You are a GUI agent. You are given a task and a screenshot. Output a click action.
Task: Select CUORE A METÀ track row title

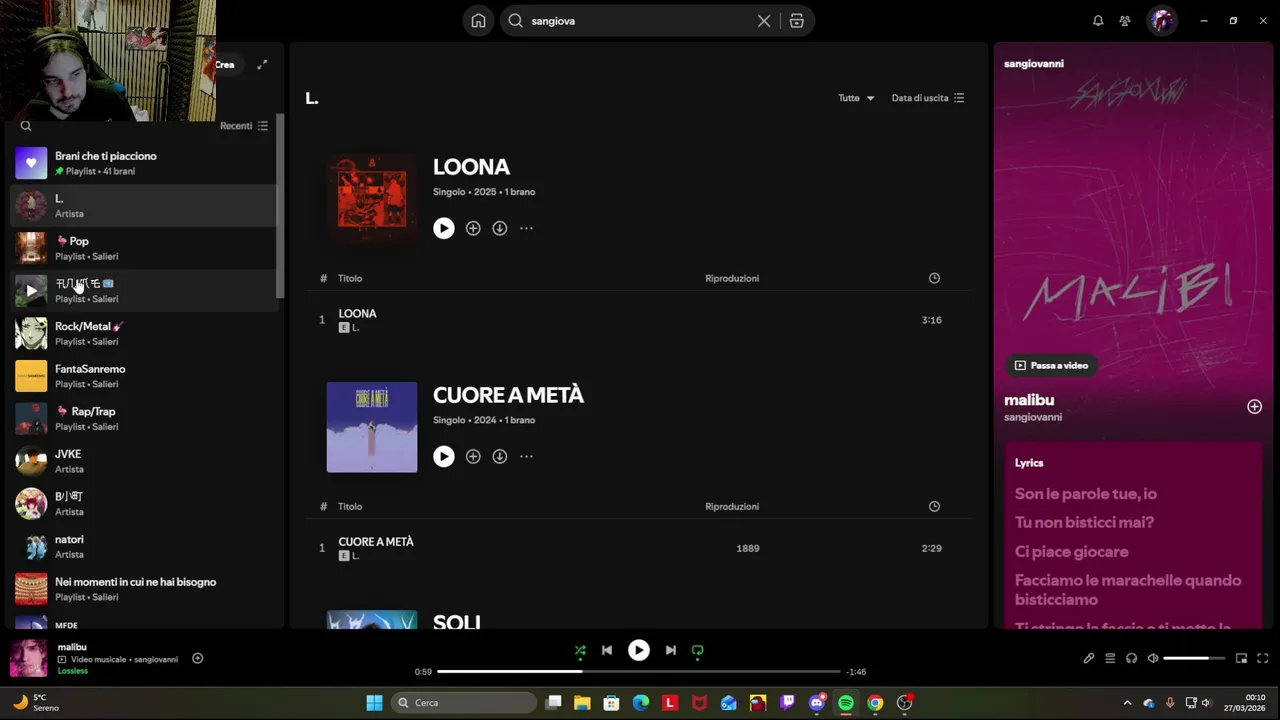pos(376,541)
